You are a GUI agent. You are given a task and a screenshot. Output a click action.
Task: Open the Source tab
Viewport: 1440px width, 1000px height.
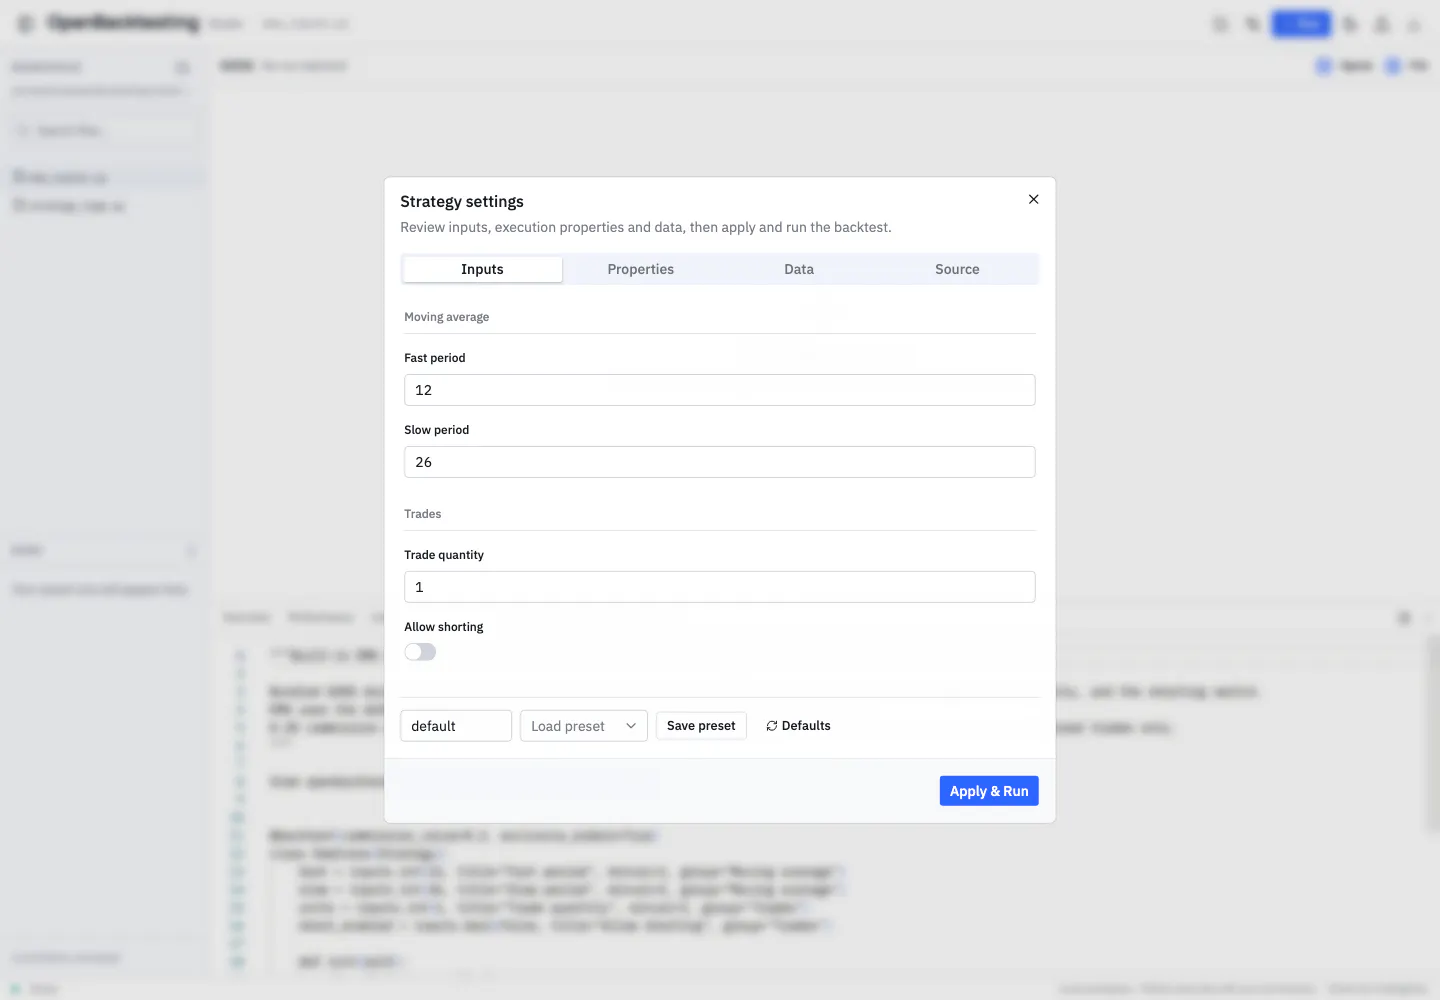(x=957, y=269)
